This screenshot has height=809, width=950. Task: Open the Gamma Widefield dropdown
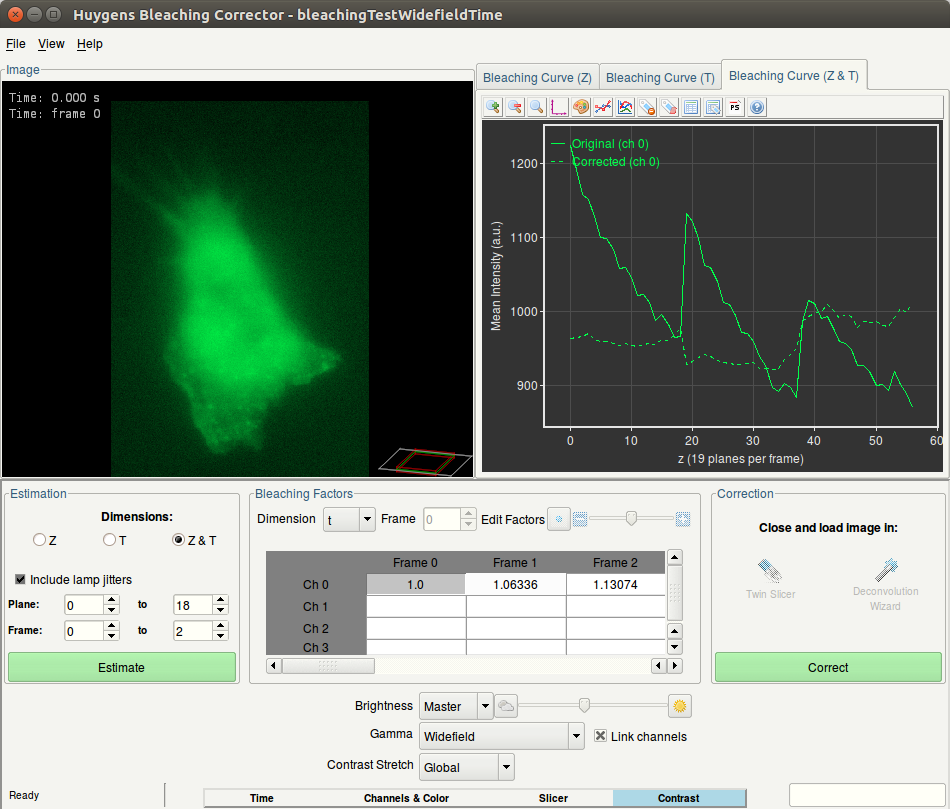[575, 736]
